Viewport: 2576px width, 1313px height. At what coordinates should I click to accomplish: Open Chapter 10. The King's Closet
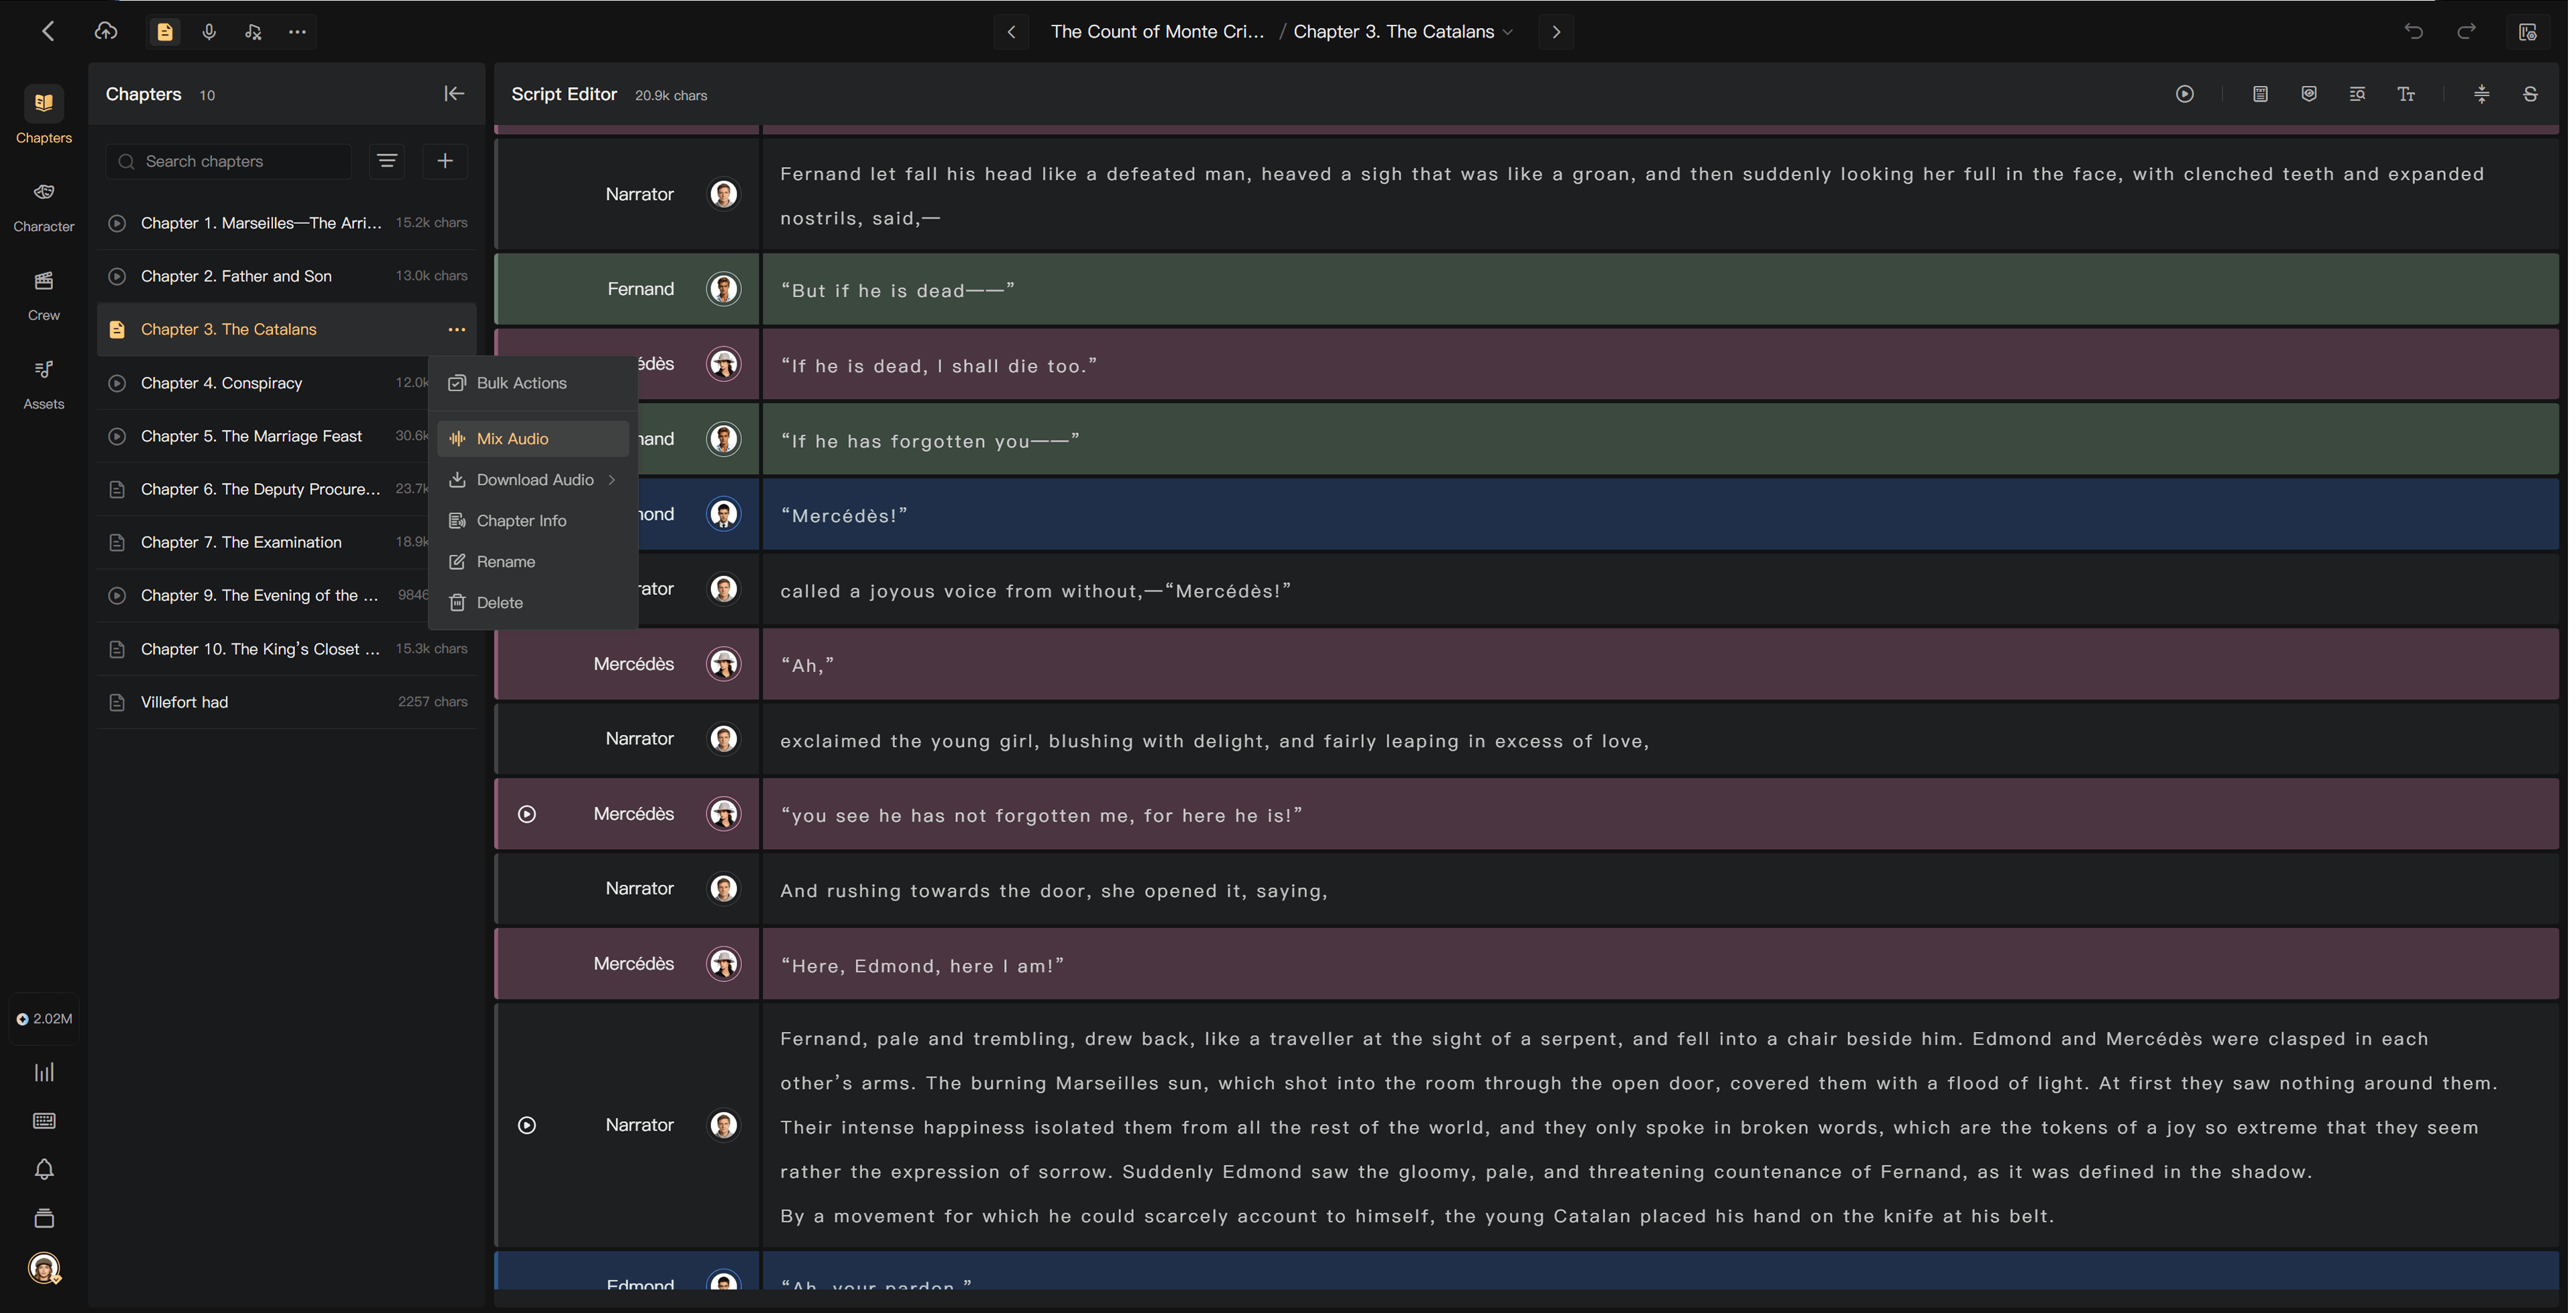click(x=286, y=649)
